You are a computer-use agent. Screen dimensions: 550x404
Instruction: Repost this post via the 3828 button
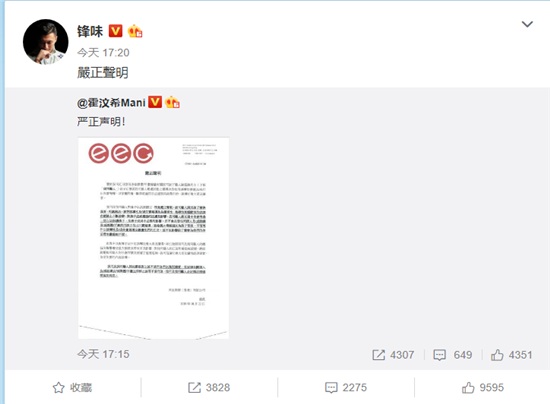pos(209,388)
